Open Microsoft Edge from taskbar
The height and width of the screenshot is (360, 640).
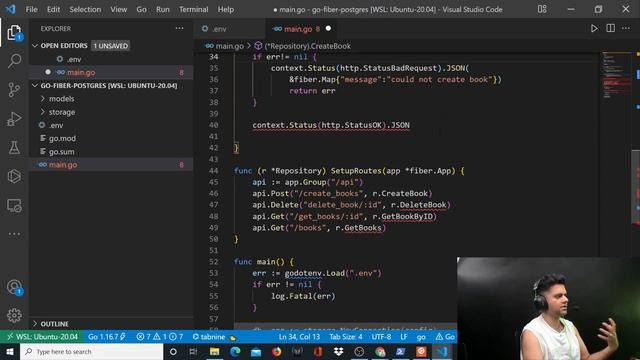point(235,351)
